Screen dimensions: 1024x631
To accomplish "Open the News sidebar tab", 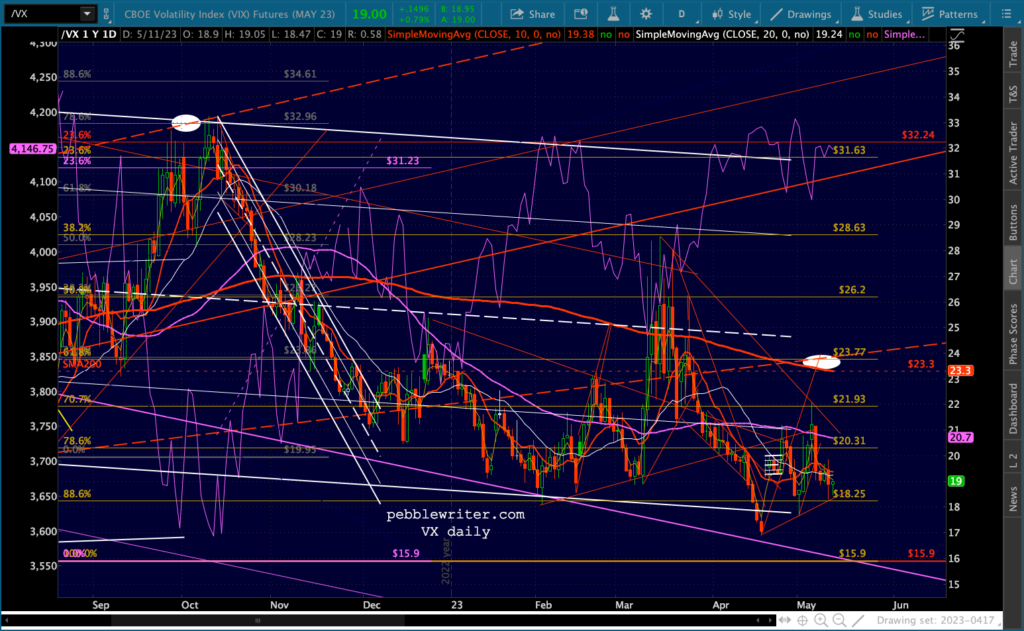I will [1013, 498].
